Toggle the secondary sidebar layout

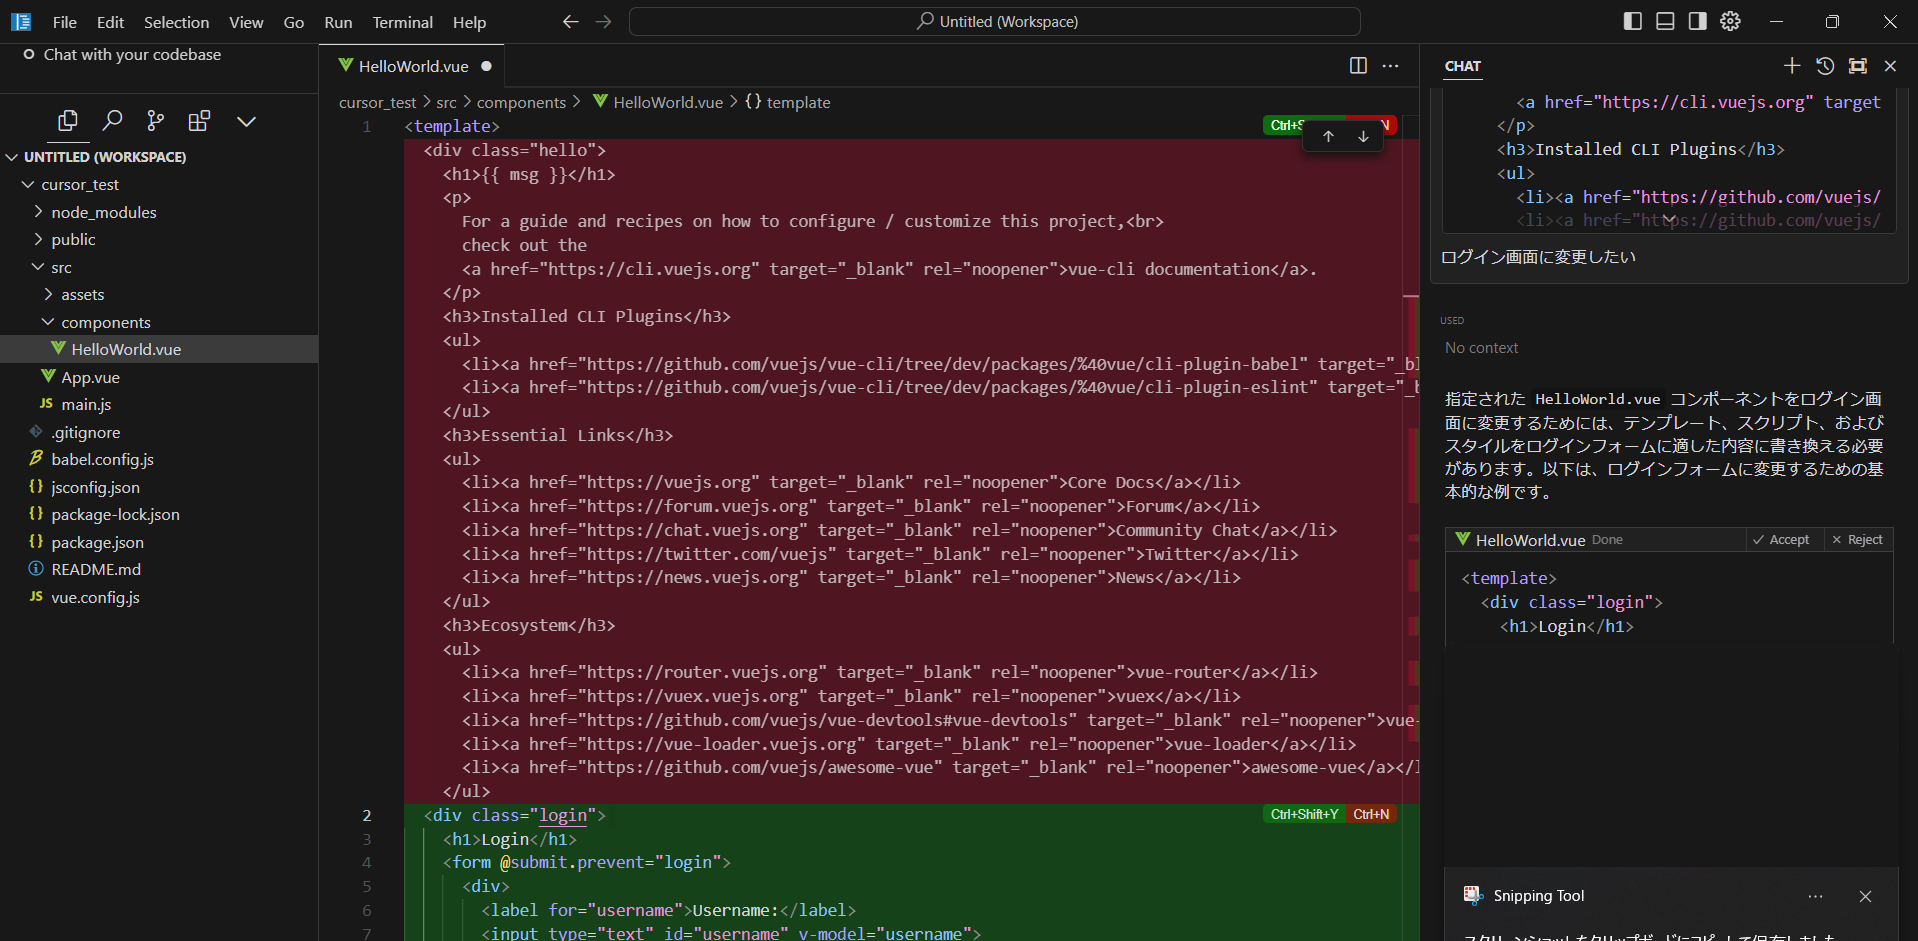tap(1698, 21)
